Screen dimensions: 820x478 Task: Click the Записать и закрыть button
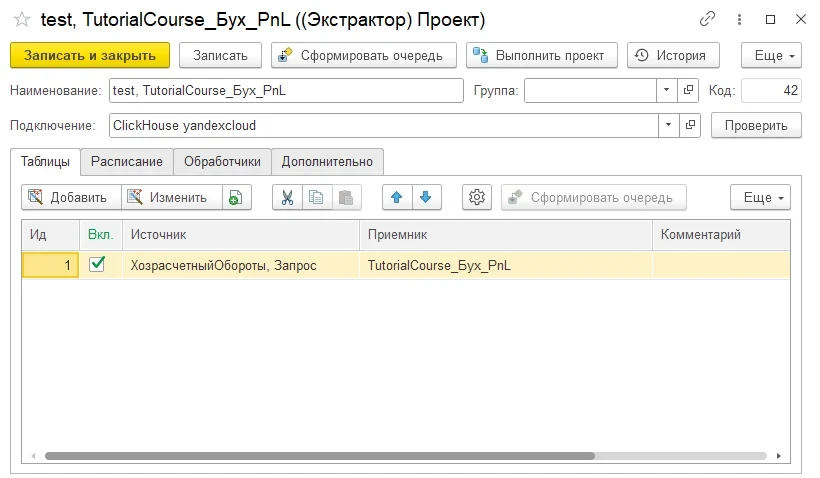pyautogui.click(x=90, y=55)
